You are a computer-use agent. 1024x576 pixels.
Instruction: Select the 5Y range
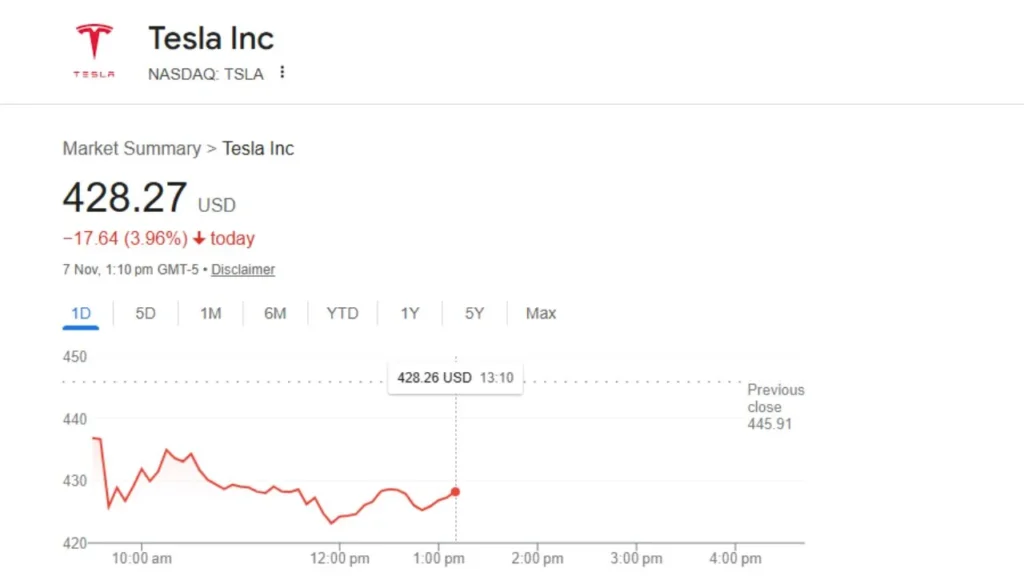click(473, 313)
